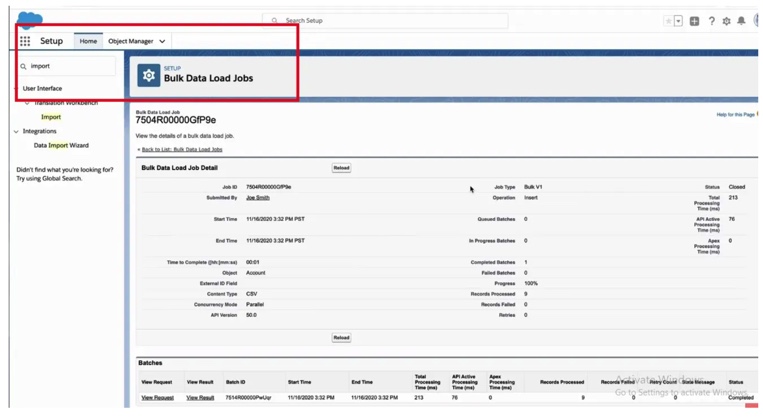Click the View Request link in Batches
This screenshot has width=763, height=418.
tap(158, 398)
